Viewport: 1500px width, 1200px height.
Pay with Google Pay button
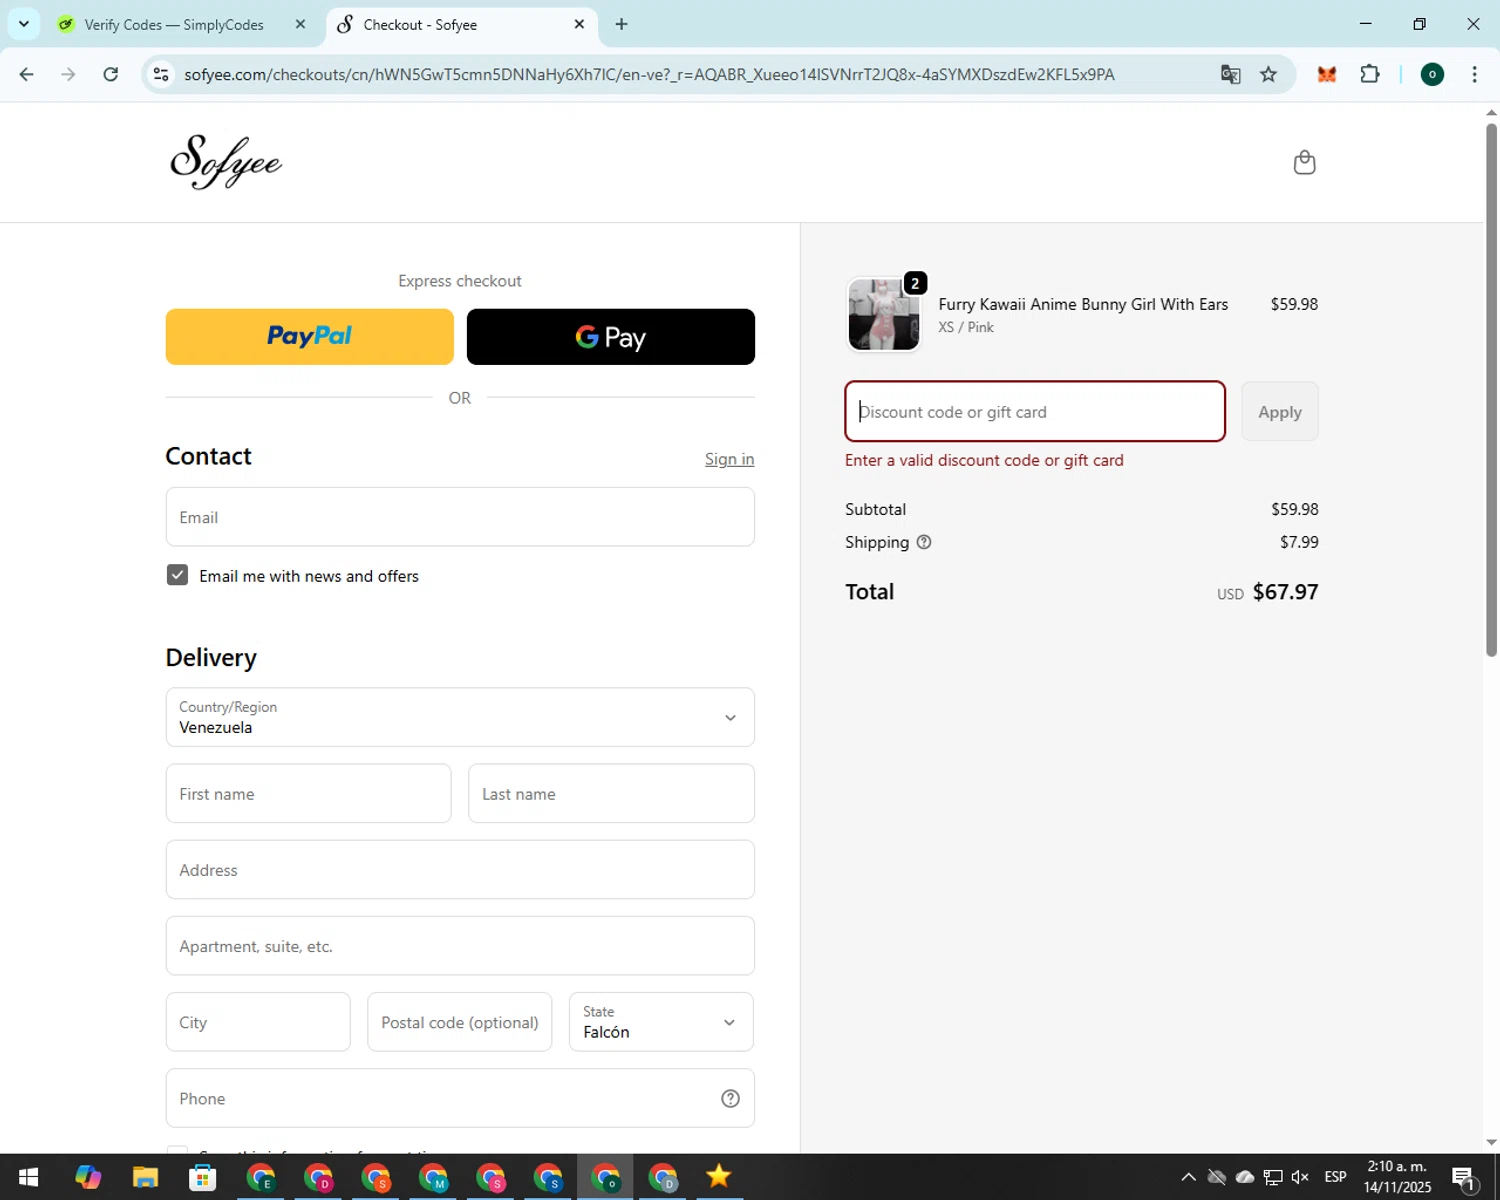click(x=611, y=337)
